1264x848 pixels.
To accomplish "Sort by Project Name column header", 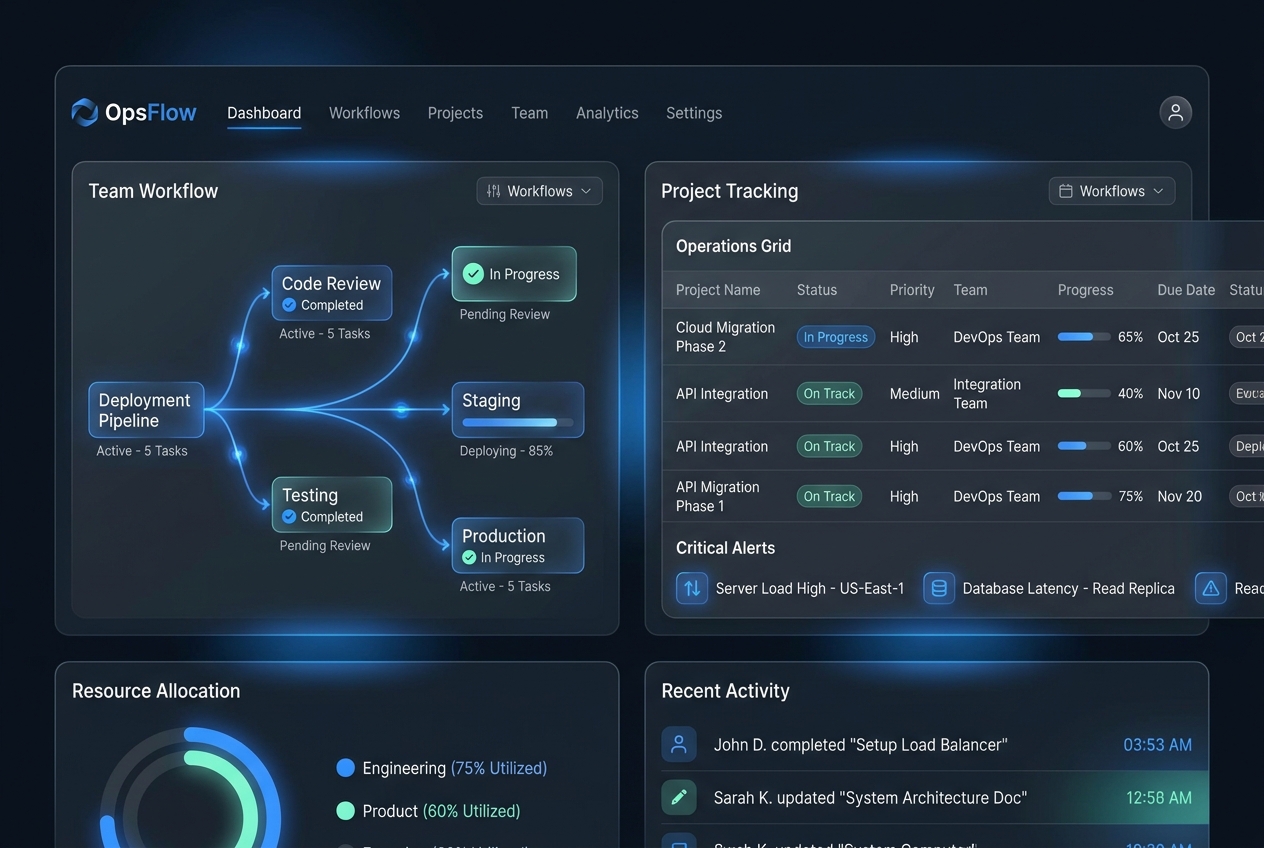I will (x=718, y=290).
